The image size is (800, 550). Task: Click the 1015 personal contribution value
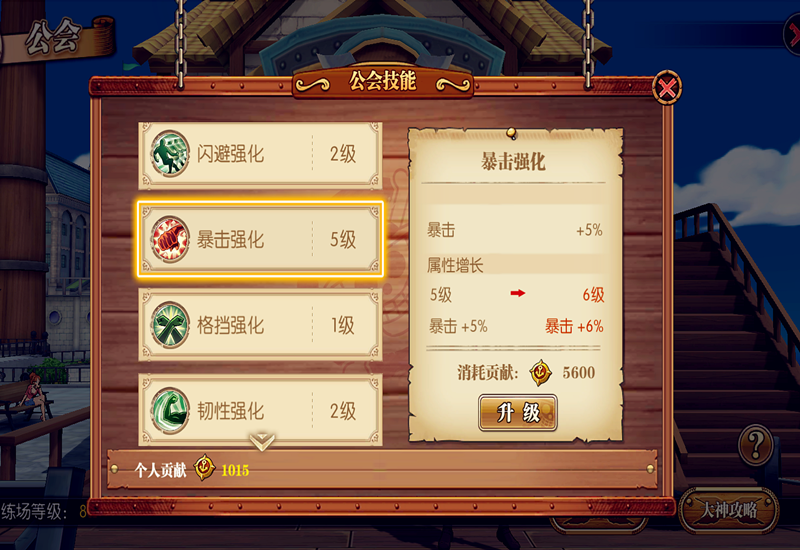pyautogui.click(x=235, y=470)
